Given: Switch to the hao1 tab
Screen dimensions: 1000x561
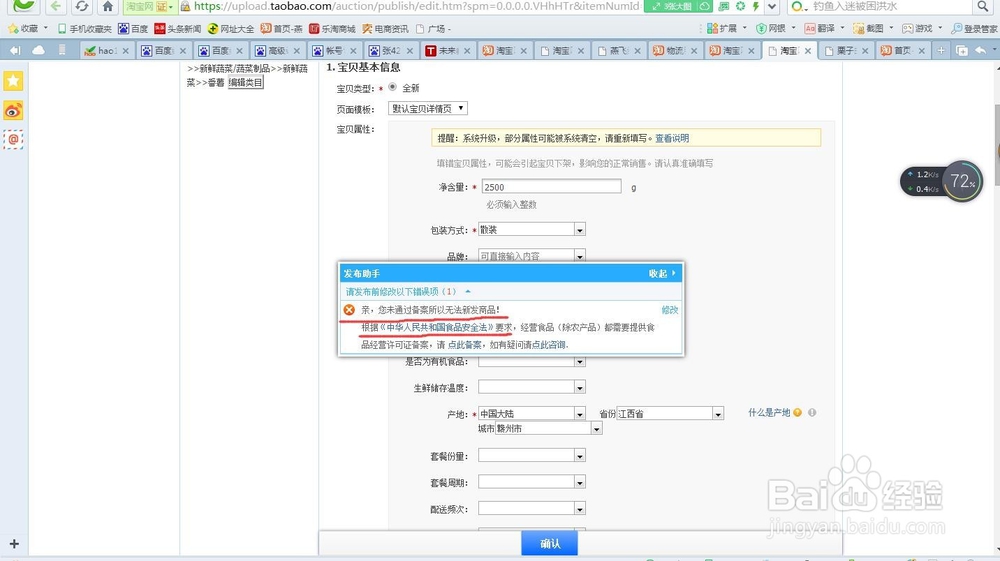Looking at the screenshot, I should 106,50.
